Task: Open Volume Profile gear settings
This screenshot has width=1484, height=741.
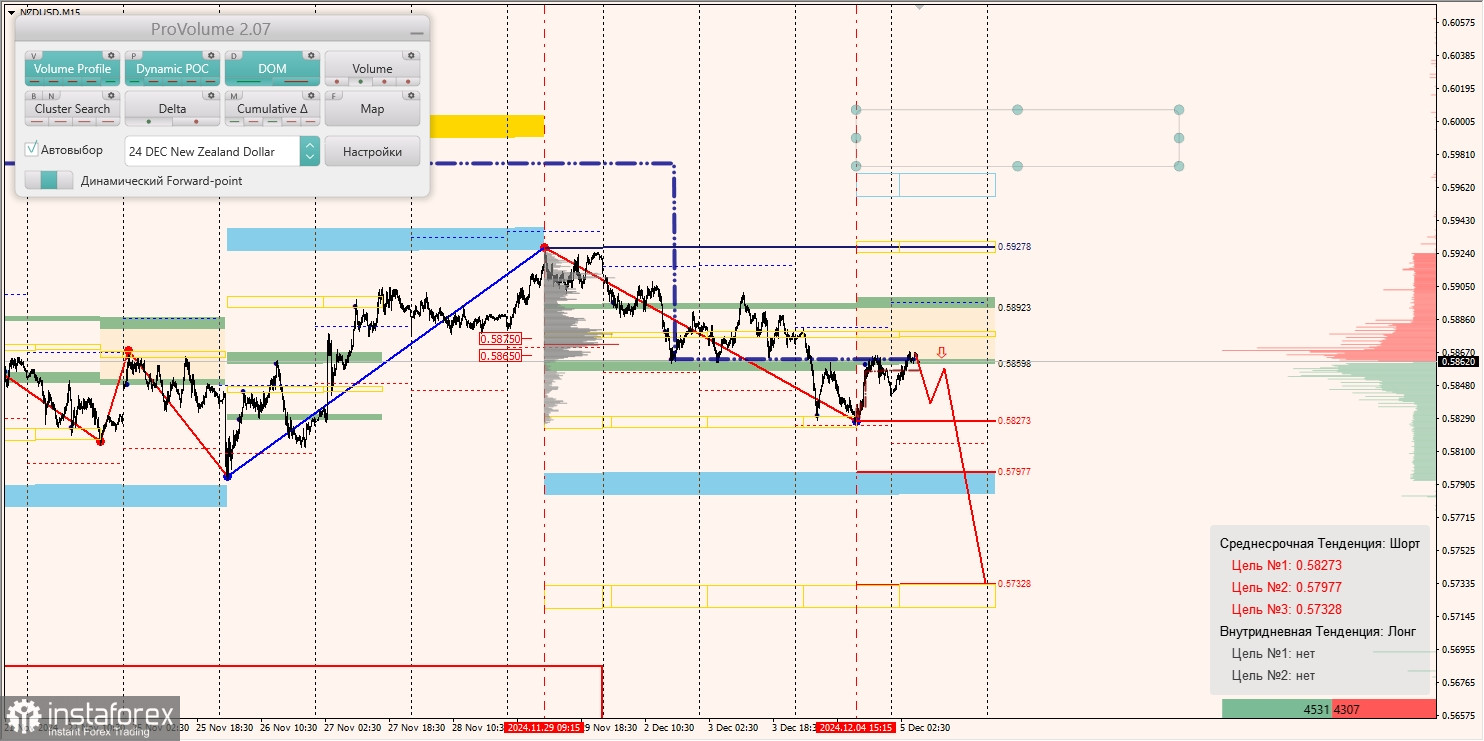Action: 111,55
